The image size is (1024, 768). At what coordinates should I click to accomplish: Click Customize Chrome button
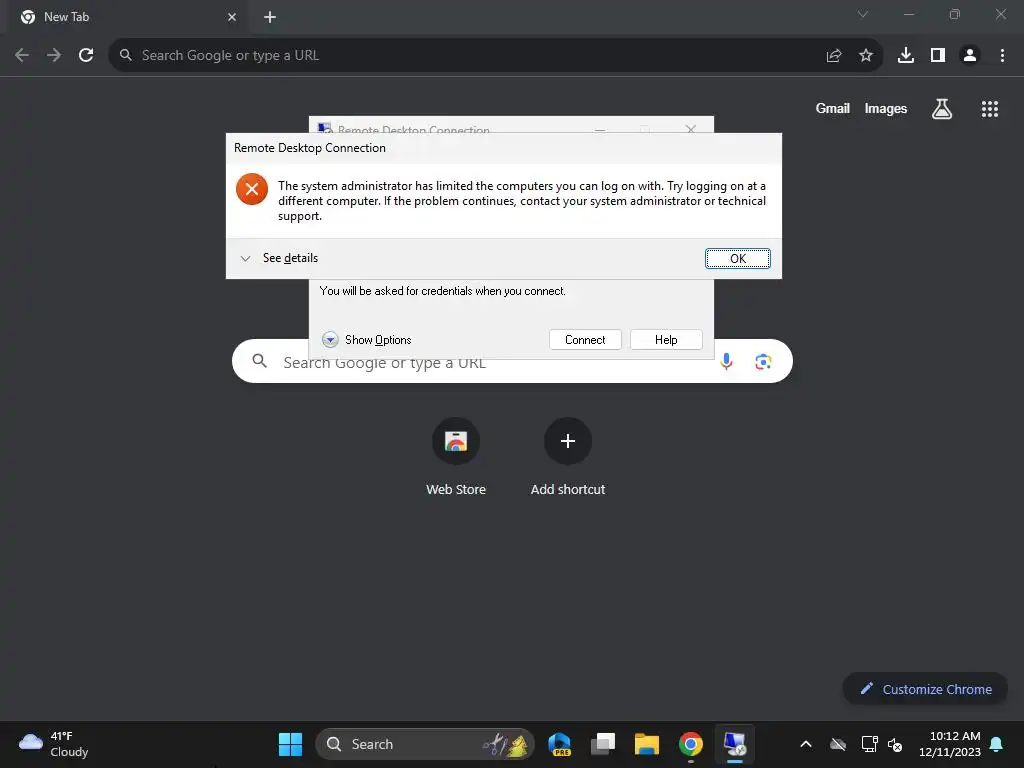925,689
